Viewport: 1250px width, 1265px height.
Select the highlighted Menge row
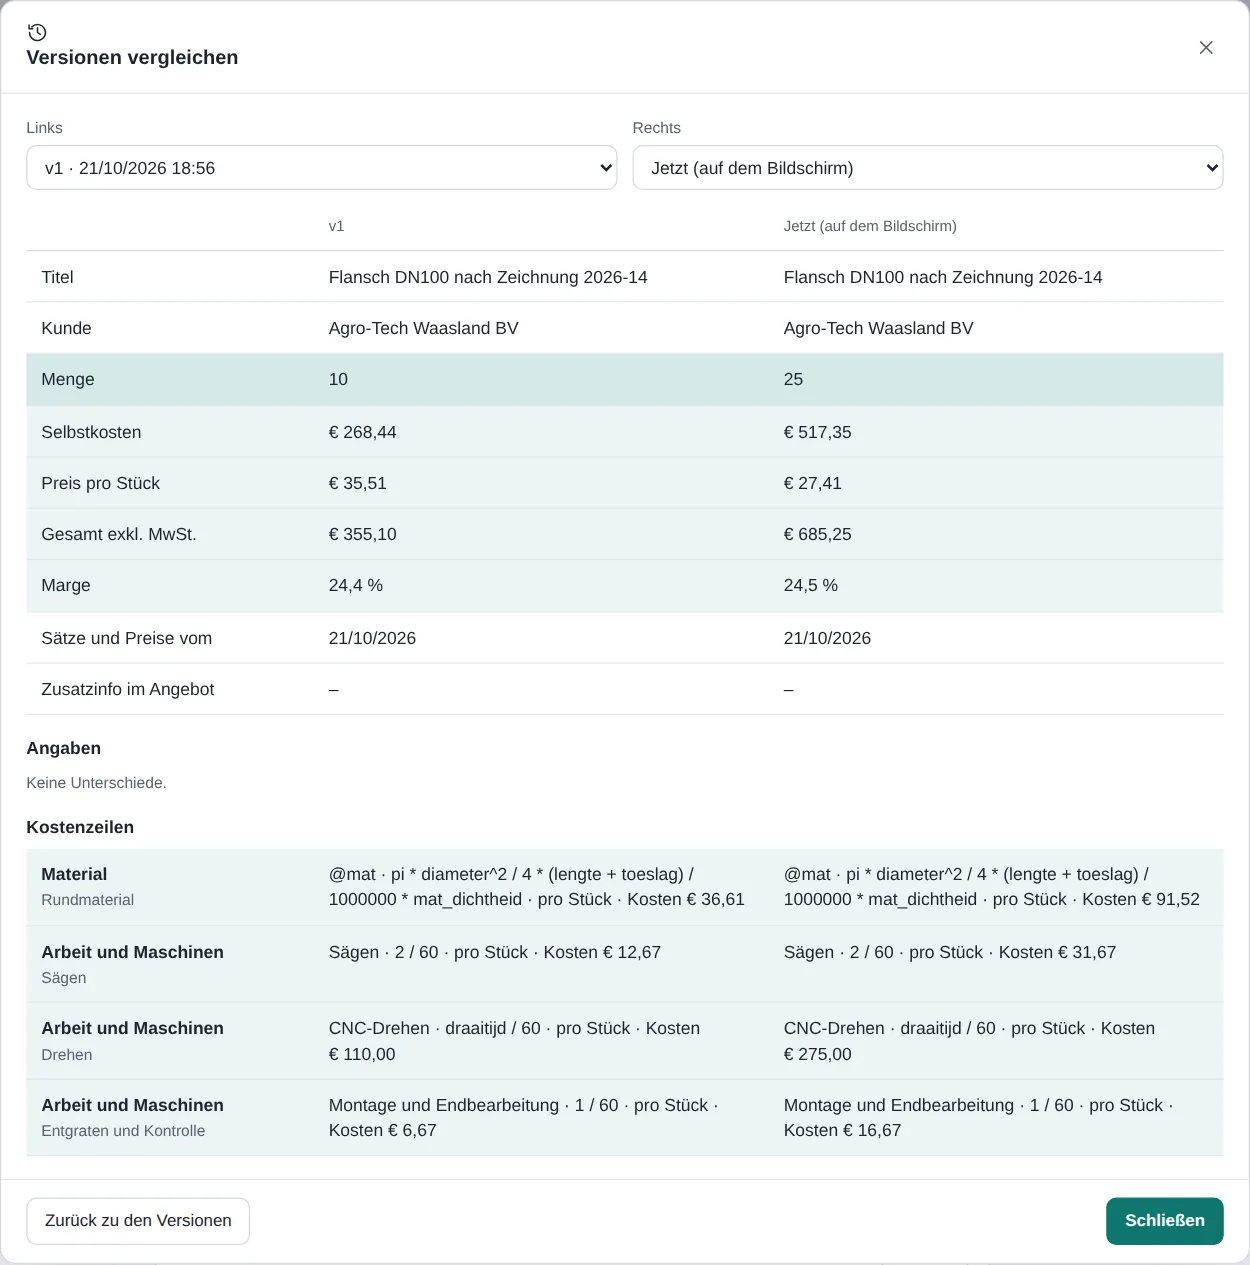click(x=624, y=380)
